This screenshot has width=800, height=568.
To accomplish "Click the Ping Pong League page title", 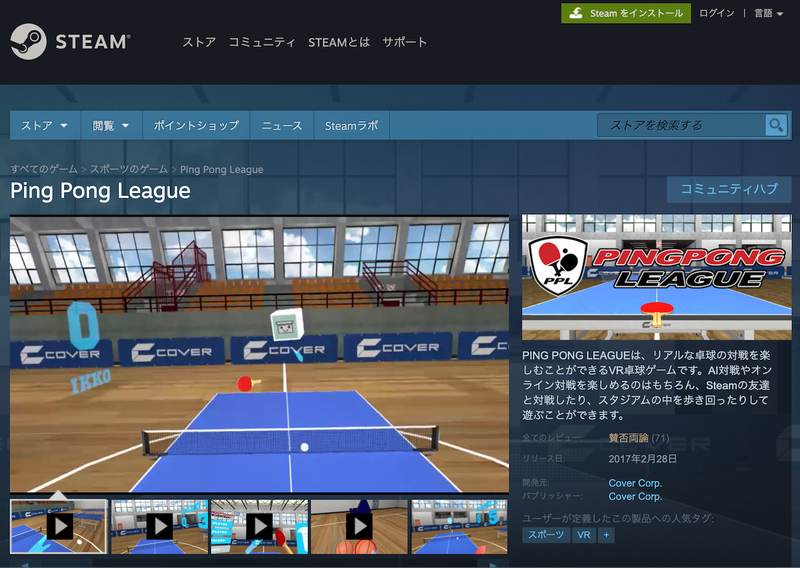I will [x=101, y=191].
